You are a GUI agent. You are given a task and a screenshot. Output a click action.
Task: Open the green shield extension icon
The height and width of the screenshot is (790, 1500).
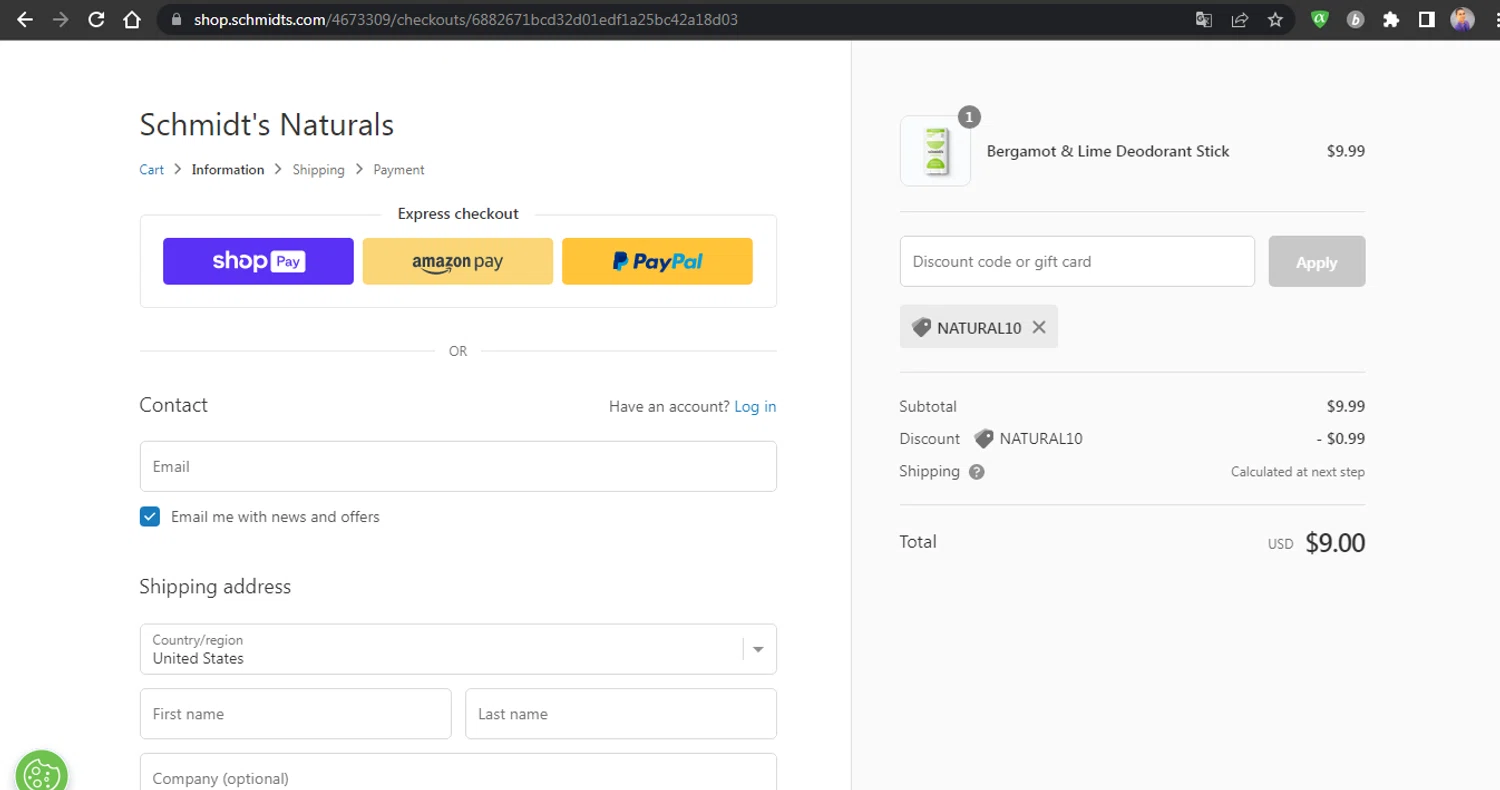pos(1320,19)
